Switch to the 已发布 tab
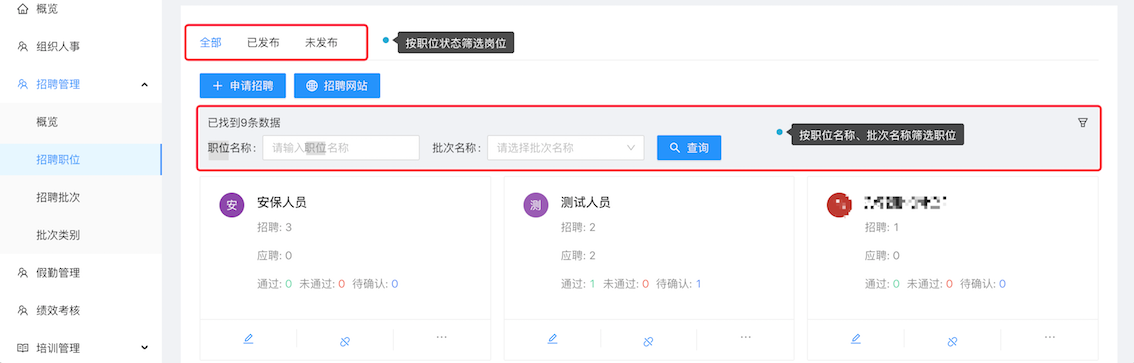Image resolution: width=1134 pixels, height=363 pixels. pos(263,43)
